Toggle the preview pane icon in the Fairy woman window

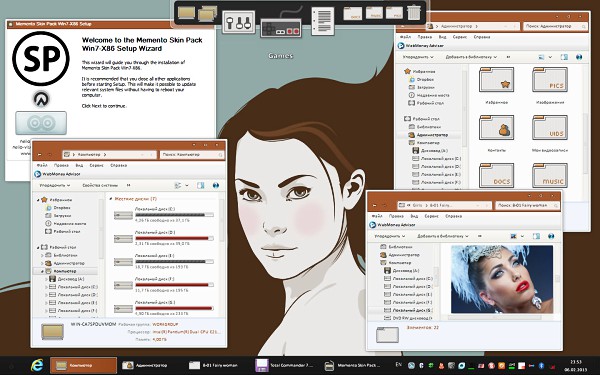coord(536,236)
